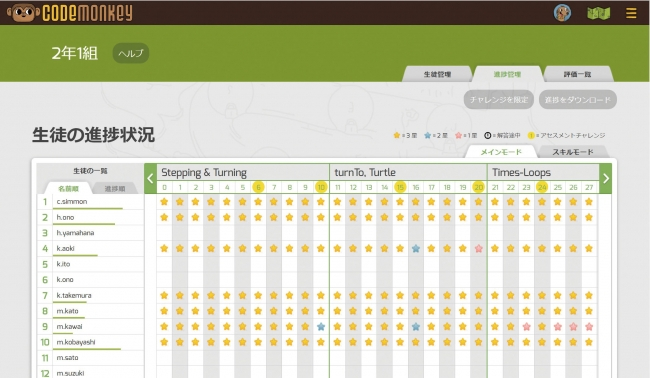Show the next challenges with the right arrow
Image resolution: width=650 pixels, height=378 pixels.
click(x=606, y=179)
